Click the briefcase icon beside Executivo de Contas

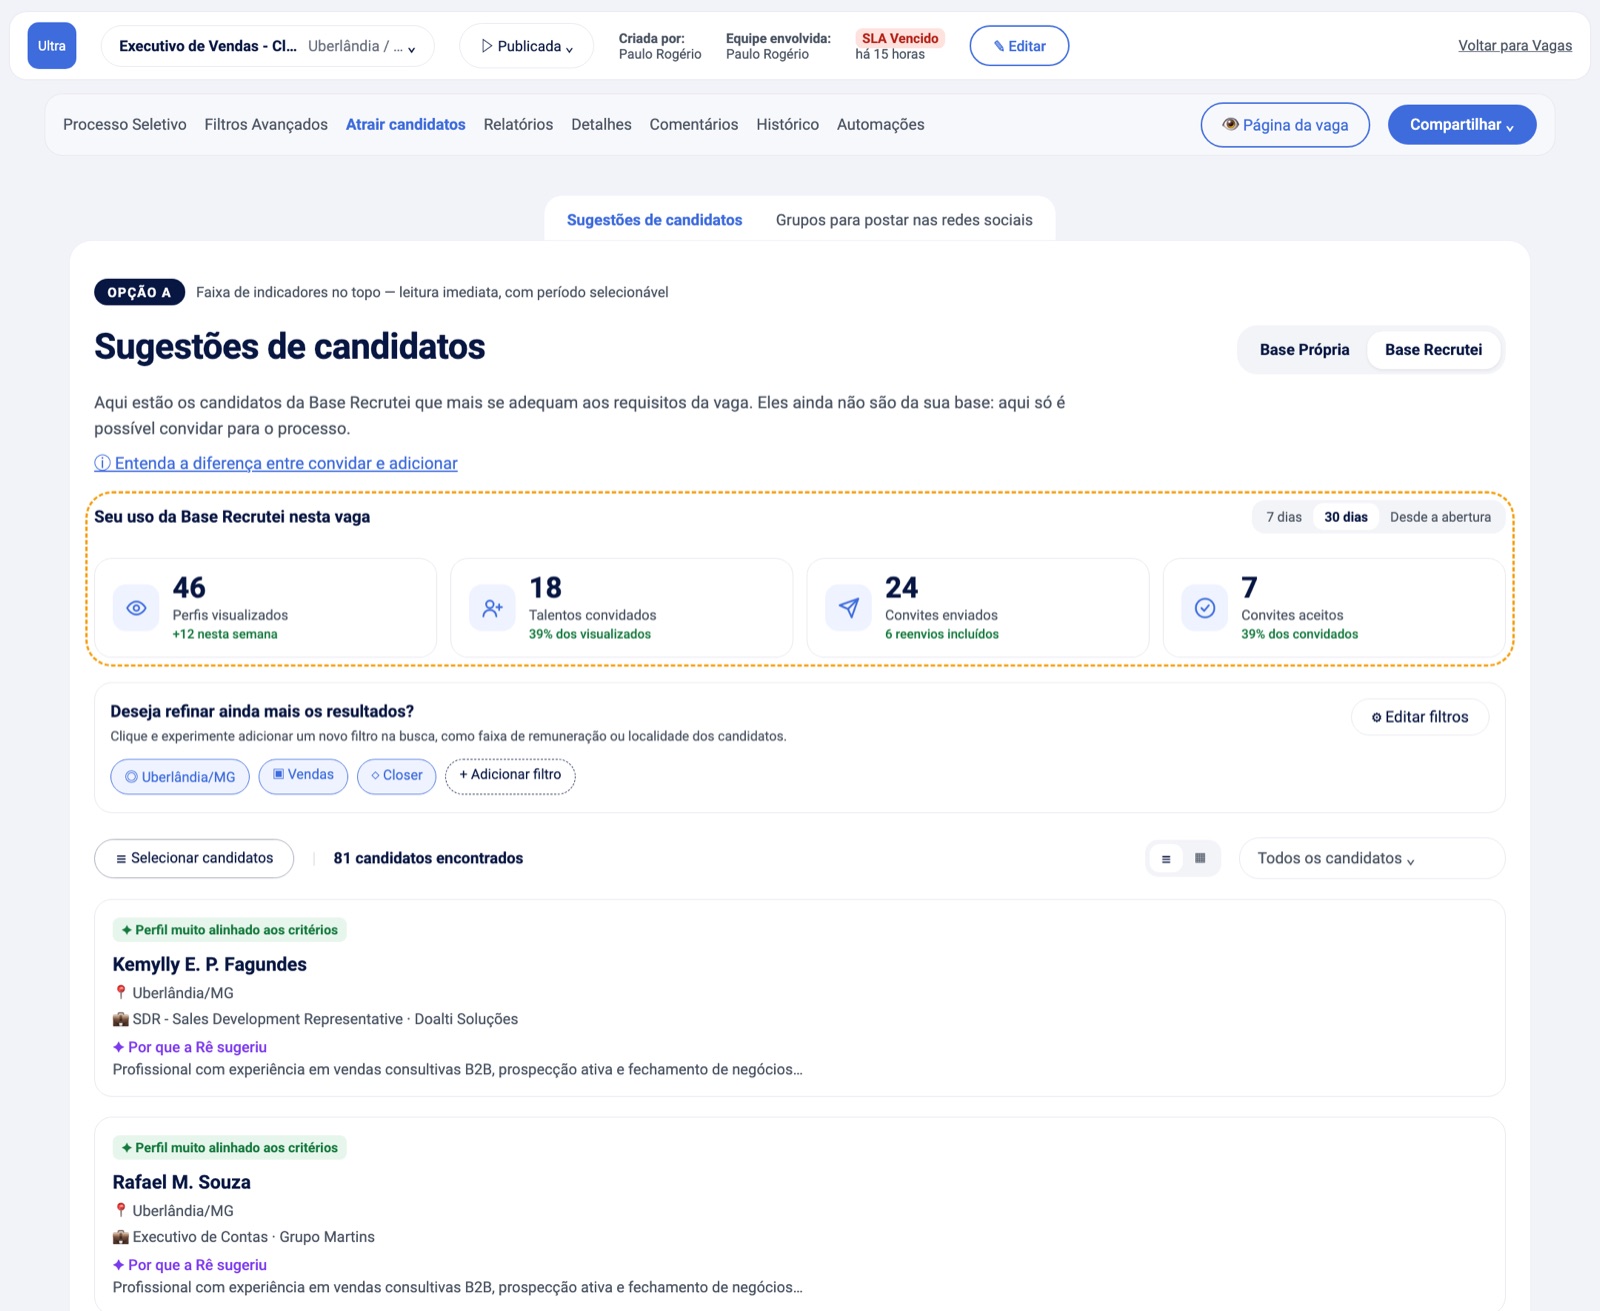tap(121, 1237)
